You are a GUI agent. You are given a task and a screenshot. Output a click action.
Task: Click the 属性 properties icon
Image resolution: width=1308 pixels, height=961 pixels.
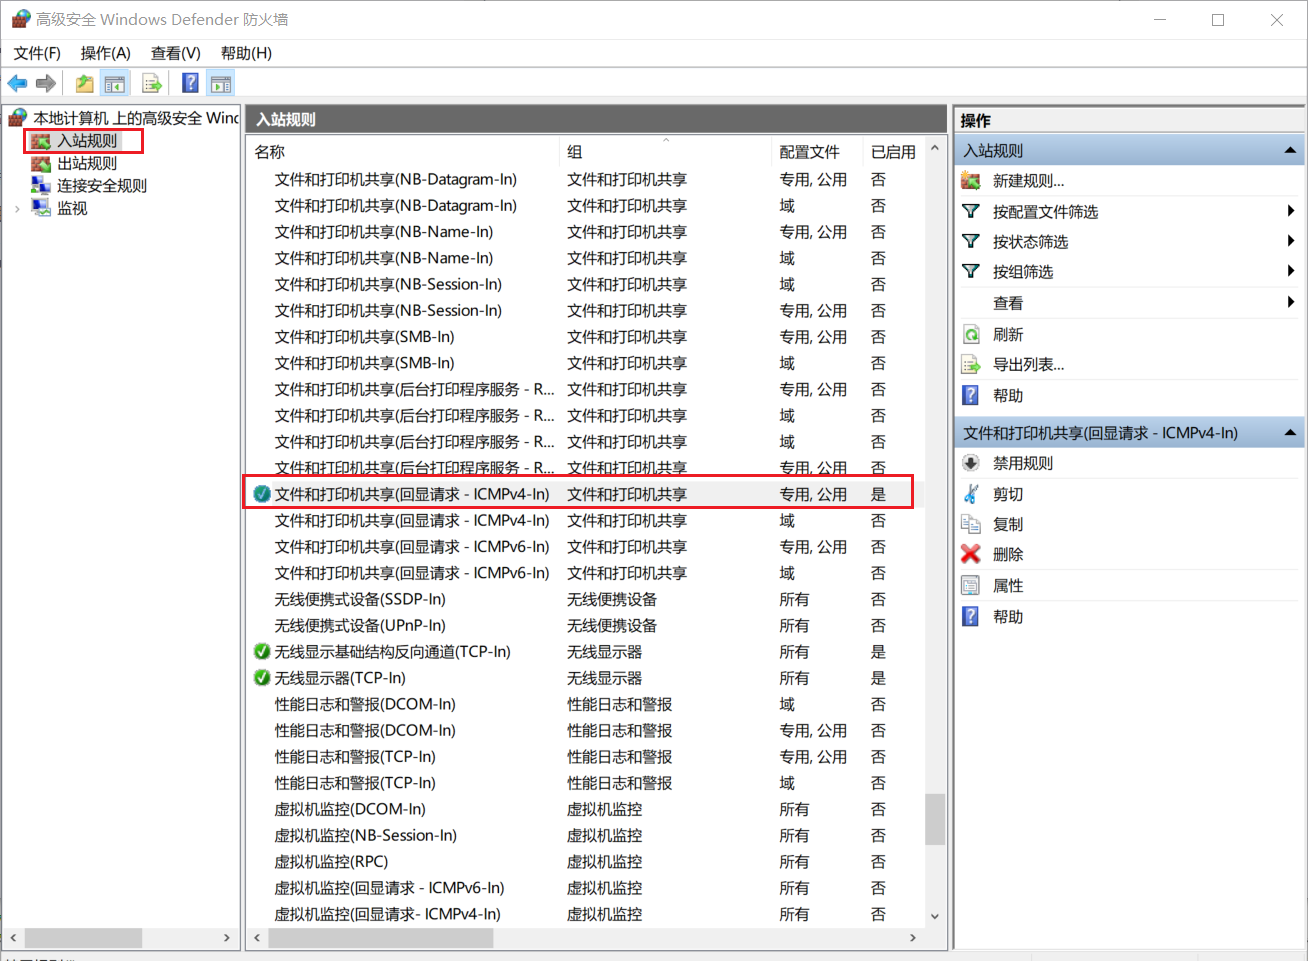click(970, 586)
